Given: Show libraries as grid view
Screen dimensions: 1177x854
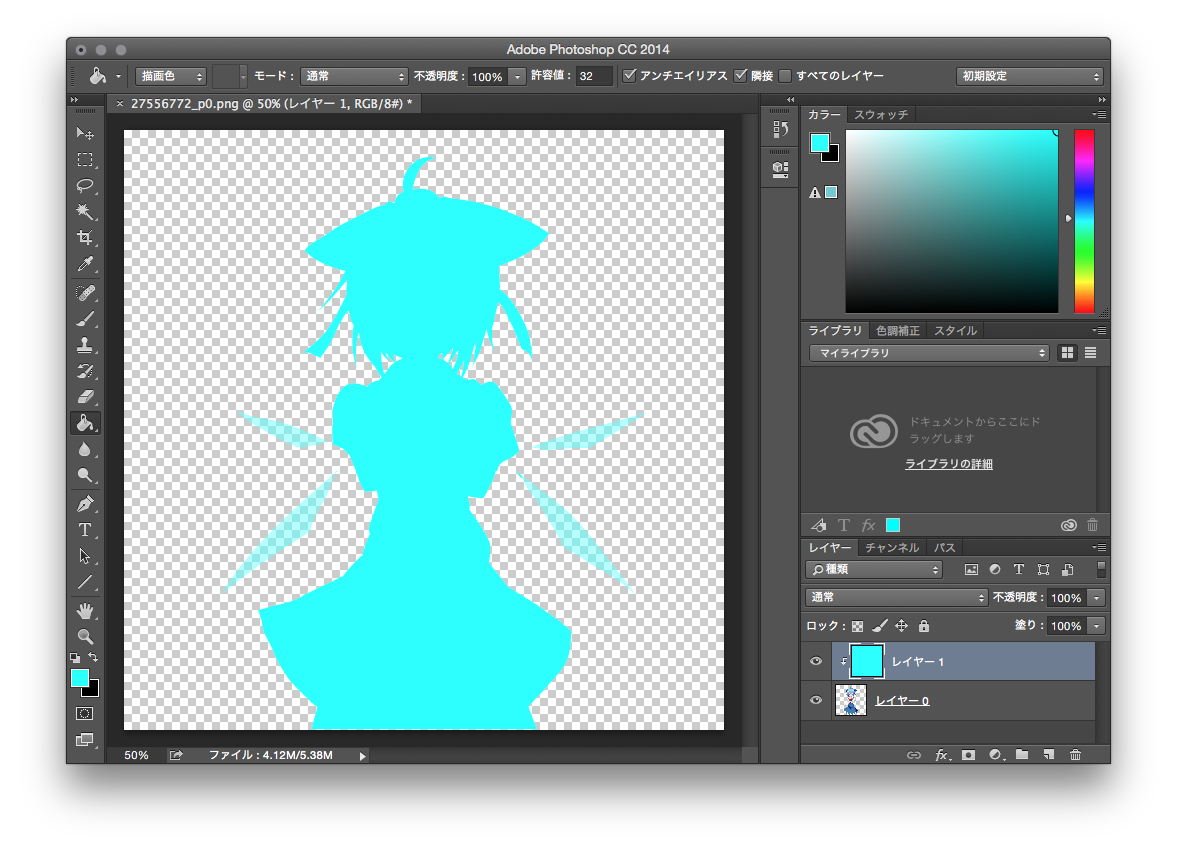Looking at the screenshot, I should tap(1067, 353).
